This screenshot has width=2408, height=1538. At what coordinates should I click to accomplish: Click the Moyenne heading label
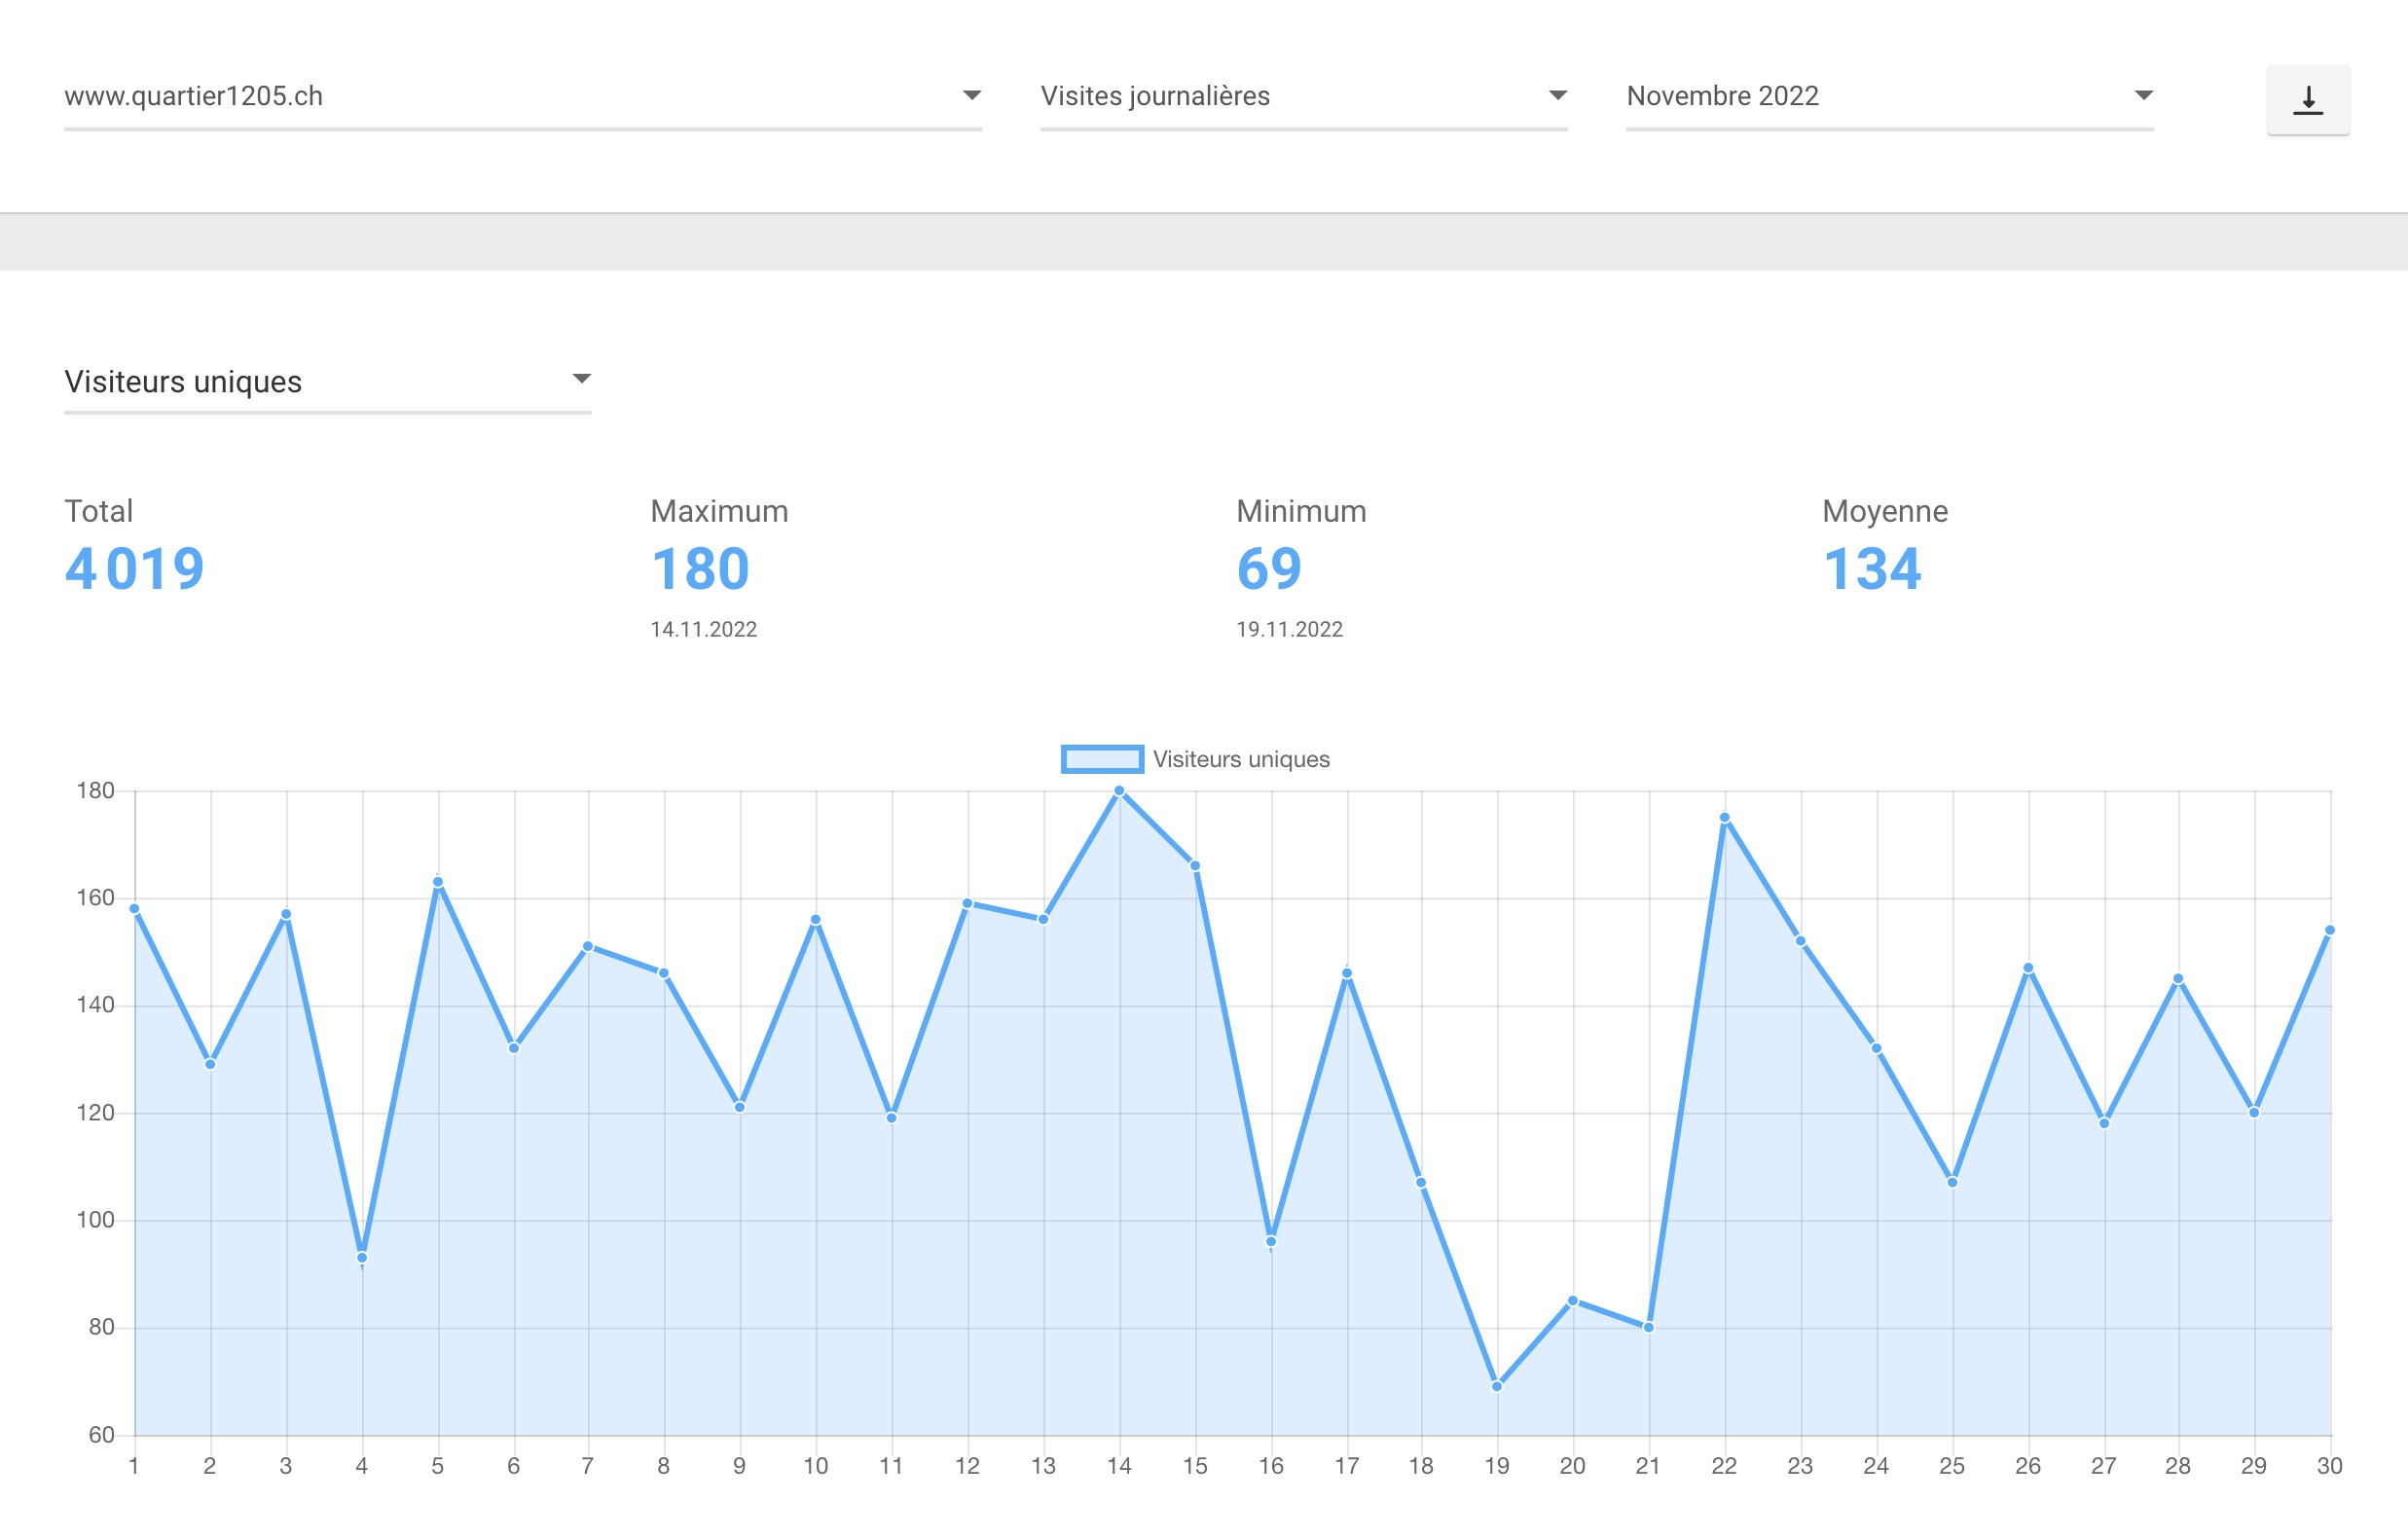click(x=1885, y=511)
